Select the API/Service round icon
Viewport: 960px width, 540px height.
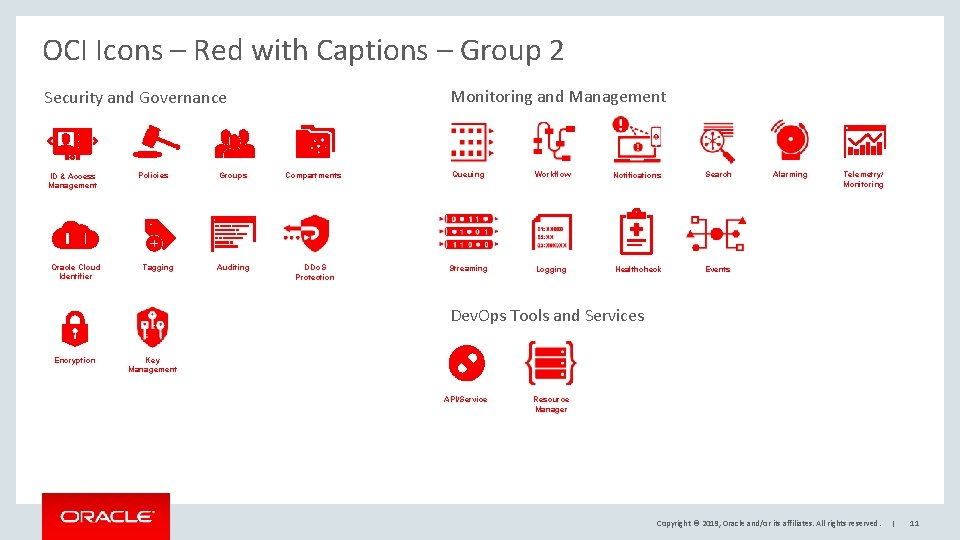467,363
